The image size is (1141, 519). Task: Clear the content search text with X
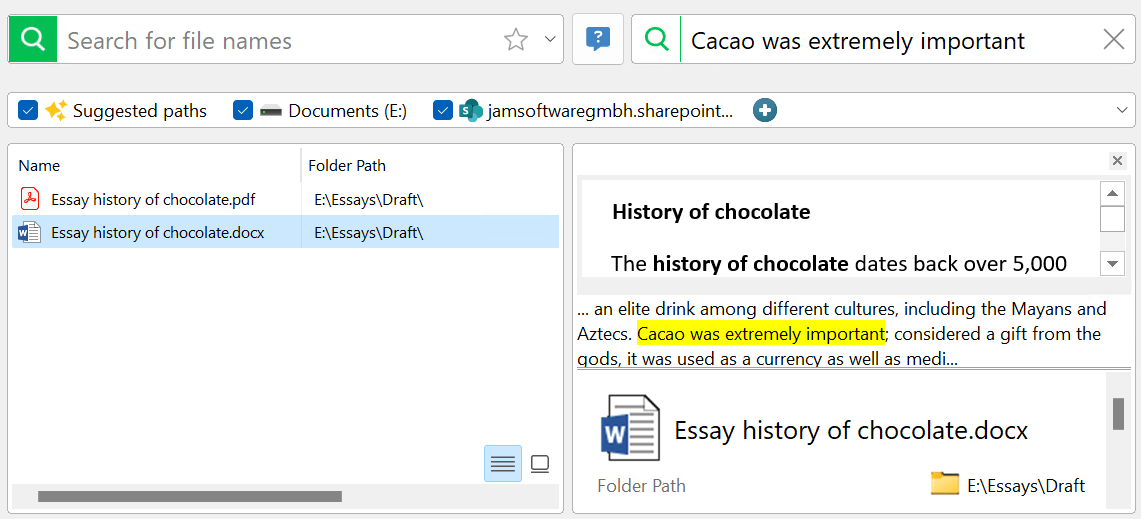click(x=1113, y=40)
